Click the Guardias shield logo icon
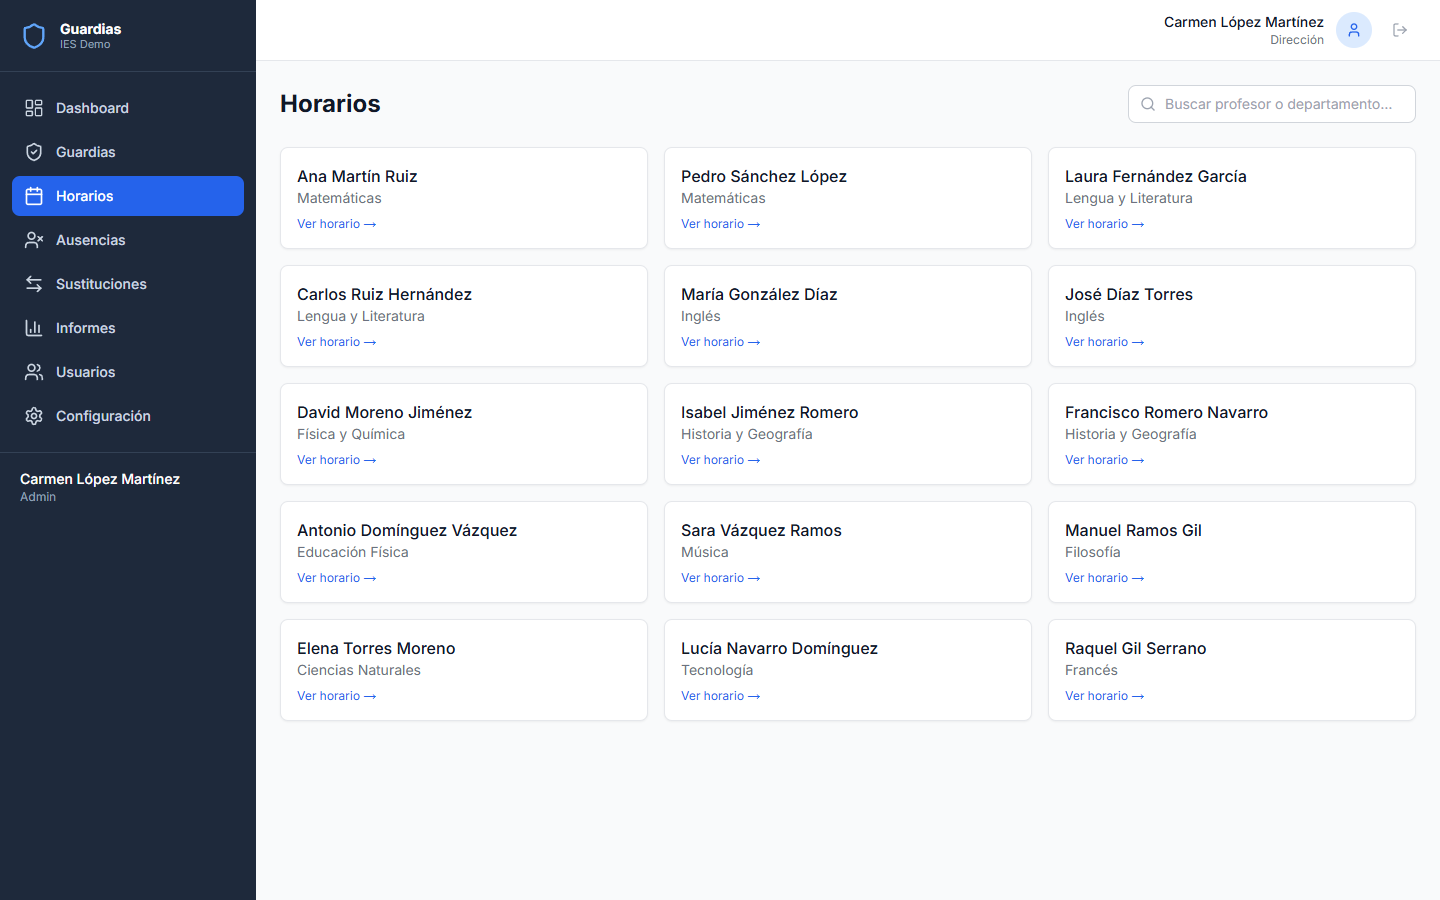Screen dimensions: 1440x900 (34, 36)
